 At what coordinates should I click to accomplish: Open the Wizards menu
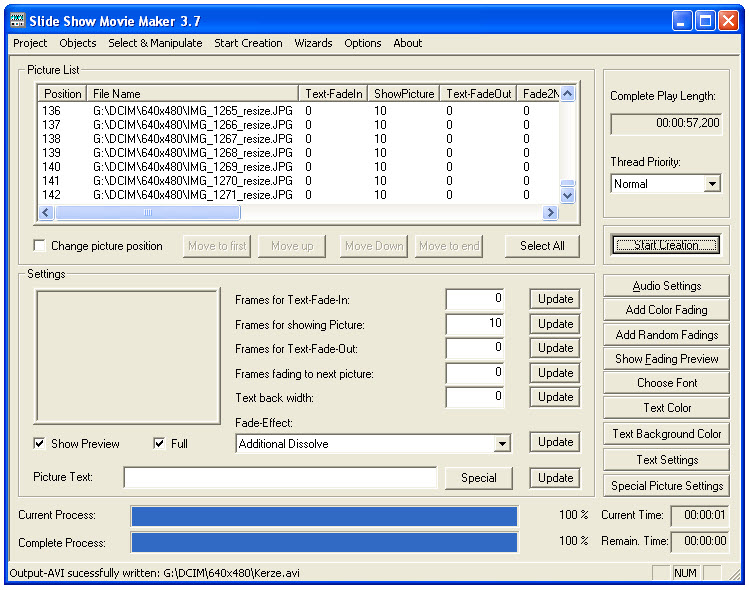[x=313, y=43]
